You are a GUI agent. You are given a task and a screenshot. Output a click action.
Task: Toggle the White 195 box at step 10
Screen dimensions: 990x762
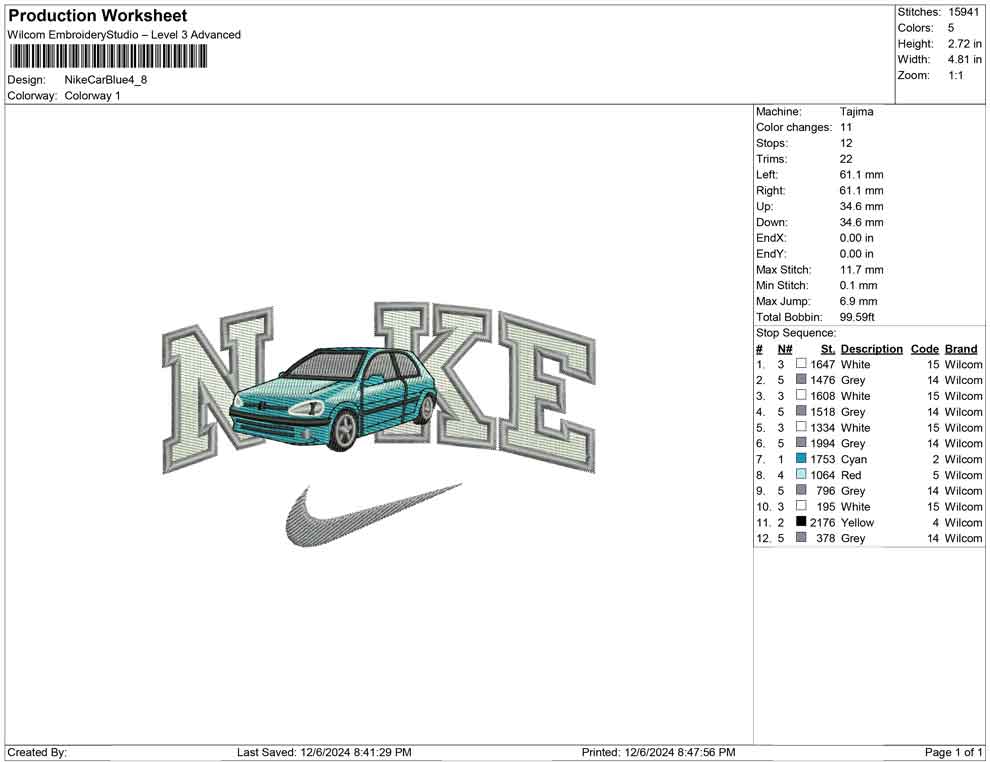(x=800, y=506)
